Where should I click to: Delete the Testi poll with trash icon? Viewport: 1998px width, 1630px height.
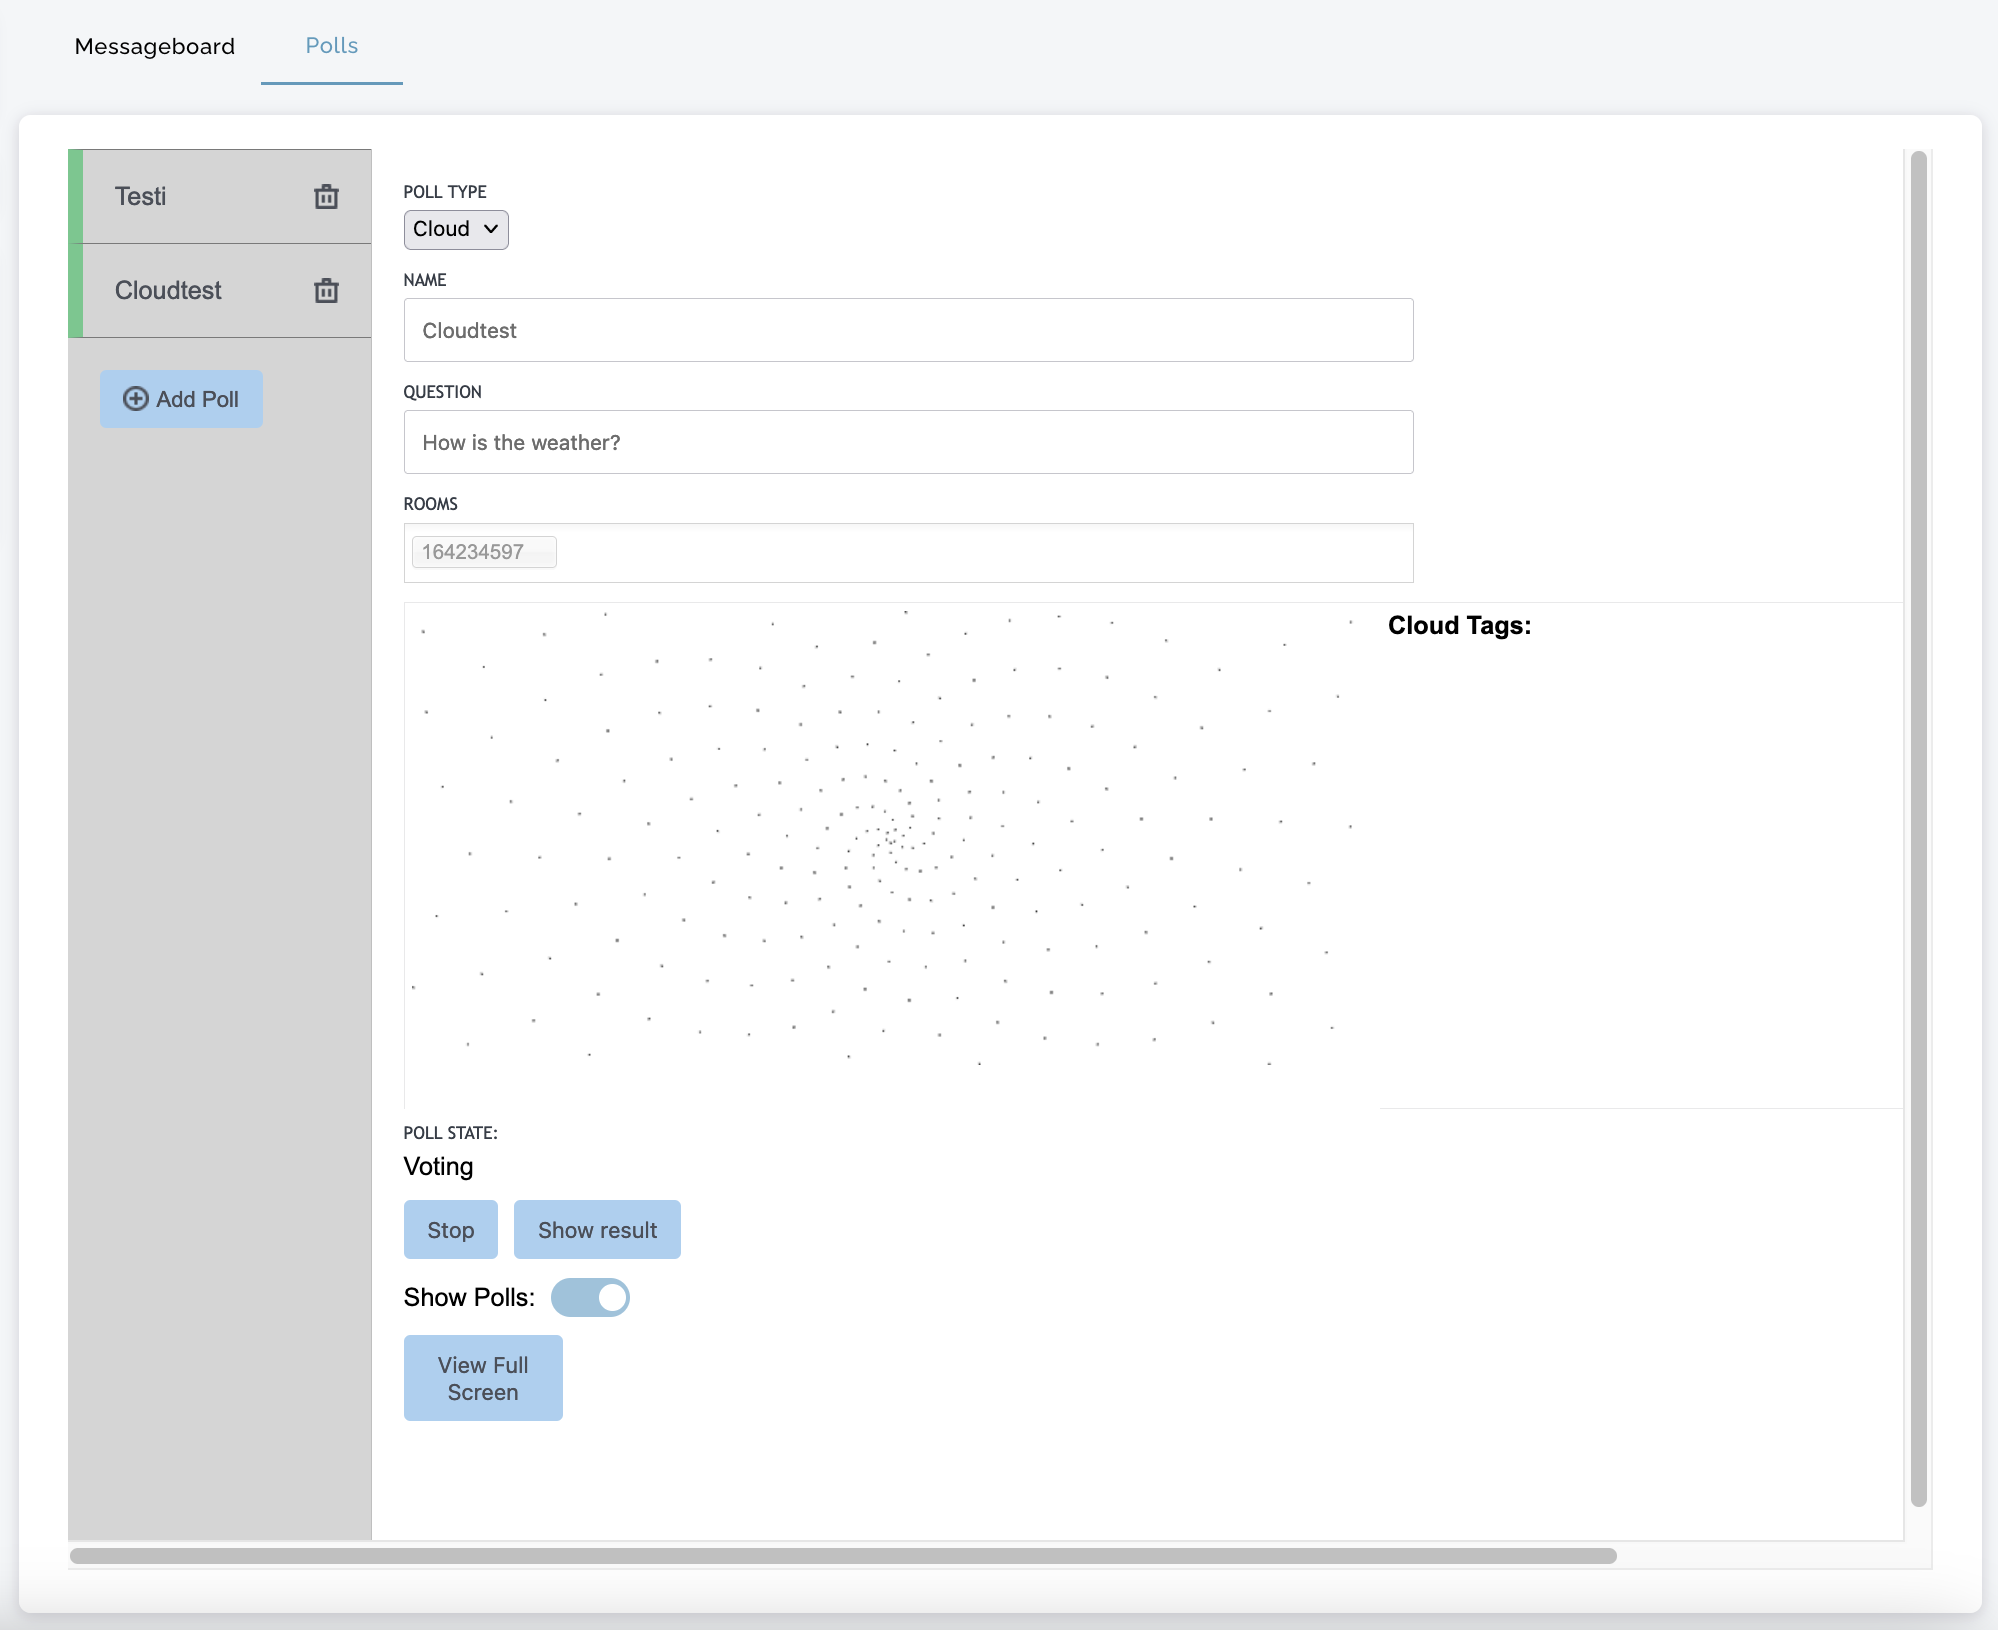[x=326, y=197]
